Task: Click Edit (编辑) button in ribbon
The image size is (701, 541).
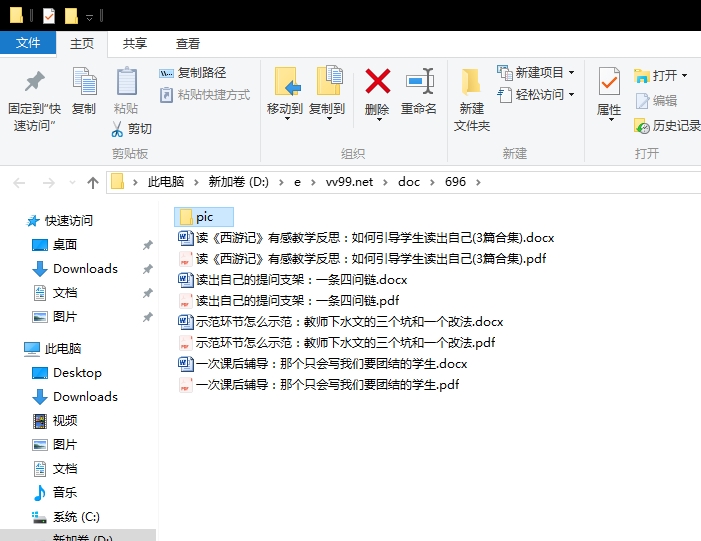Action: point(656,101)
